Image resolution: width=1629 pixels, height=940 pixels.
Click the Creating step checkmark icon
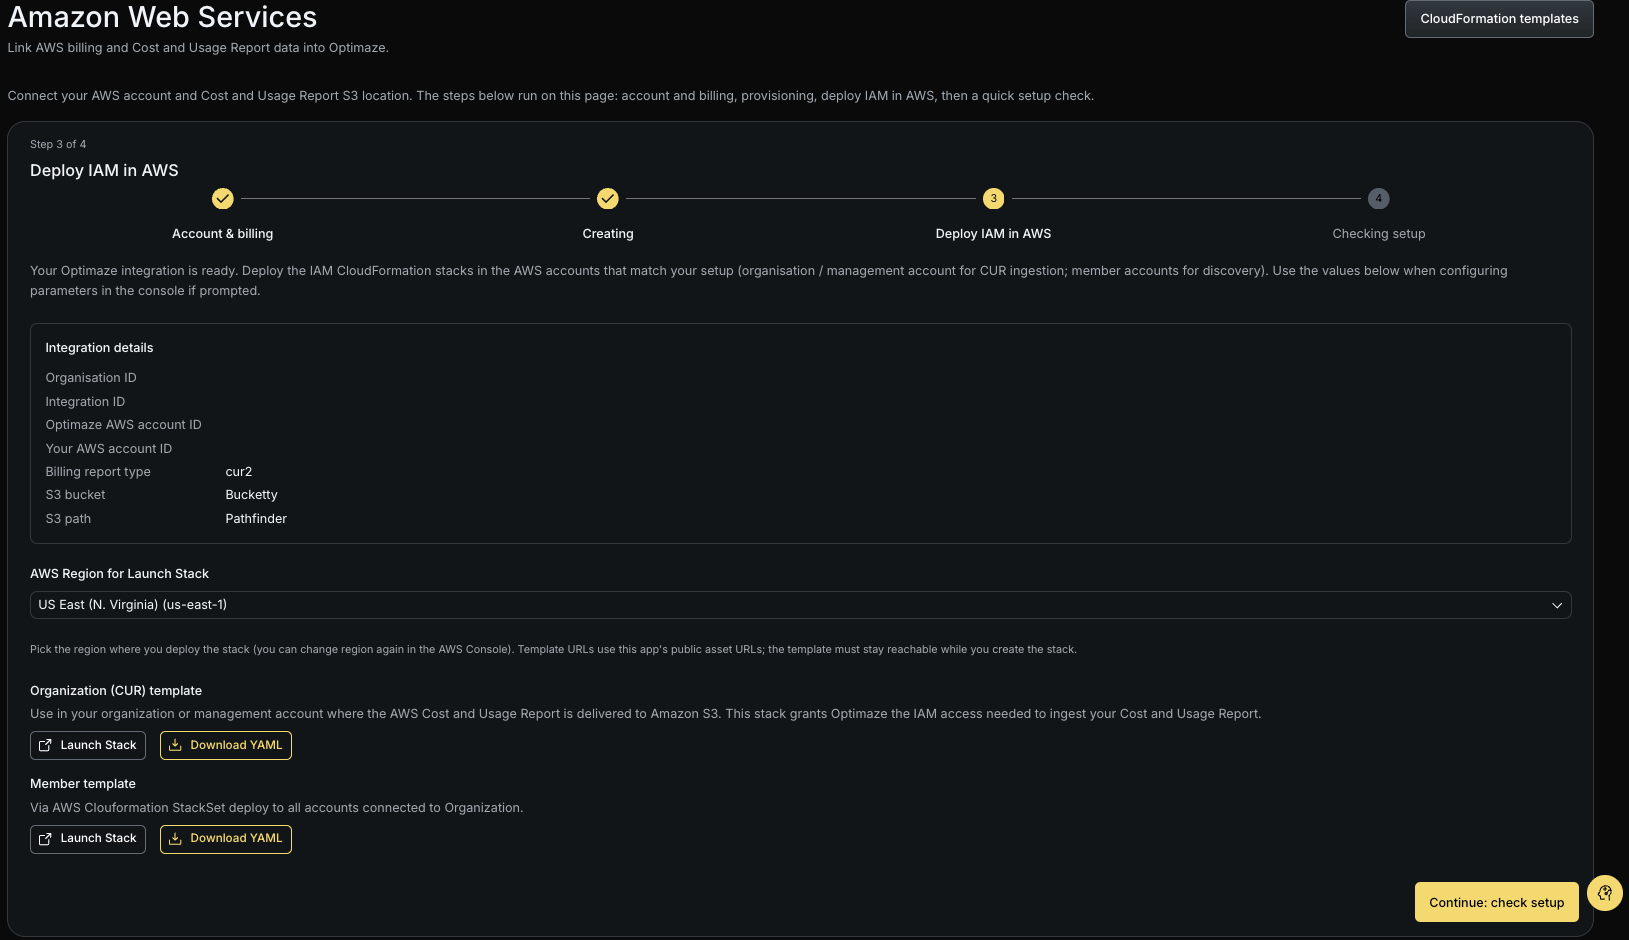pos(608,199)
